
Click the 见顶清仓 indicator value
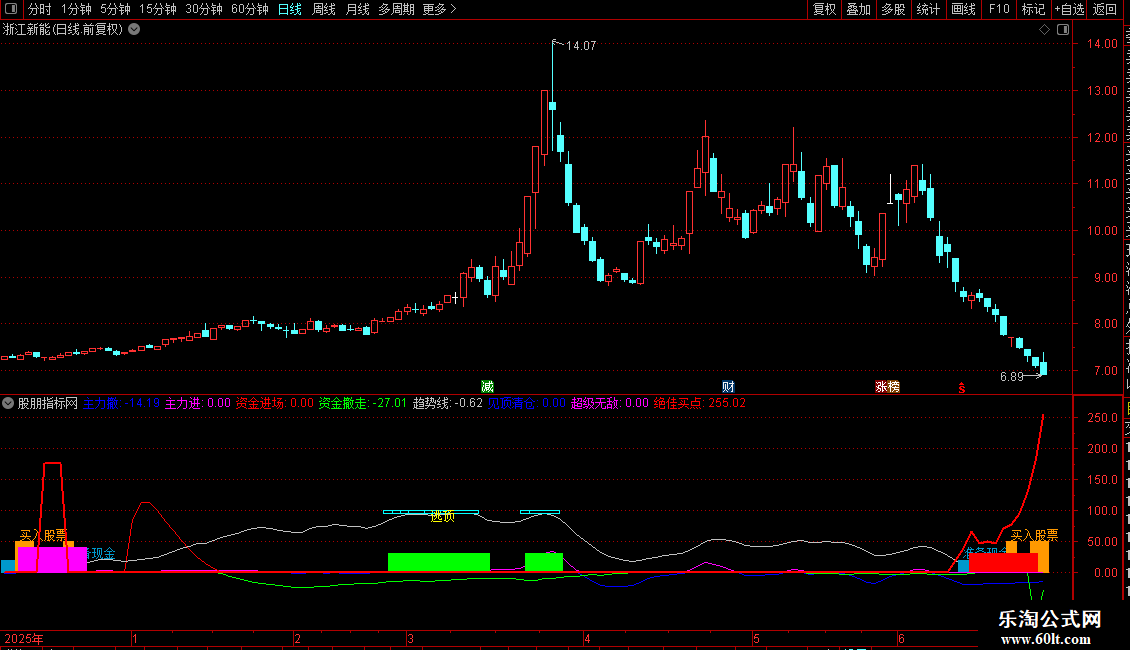[x=527, y=404]
